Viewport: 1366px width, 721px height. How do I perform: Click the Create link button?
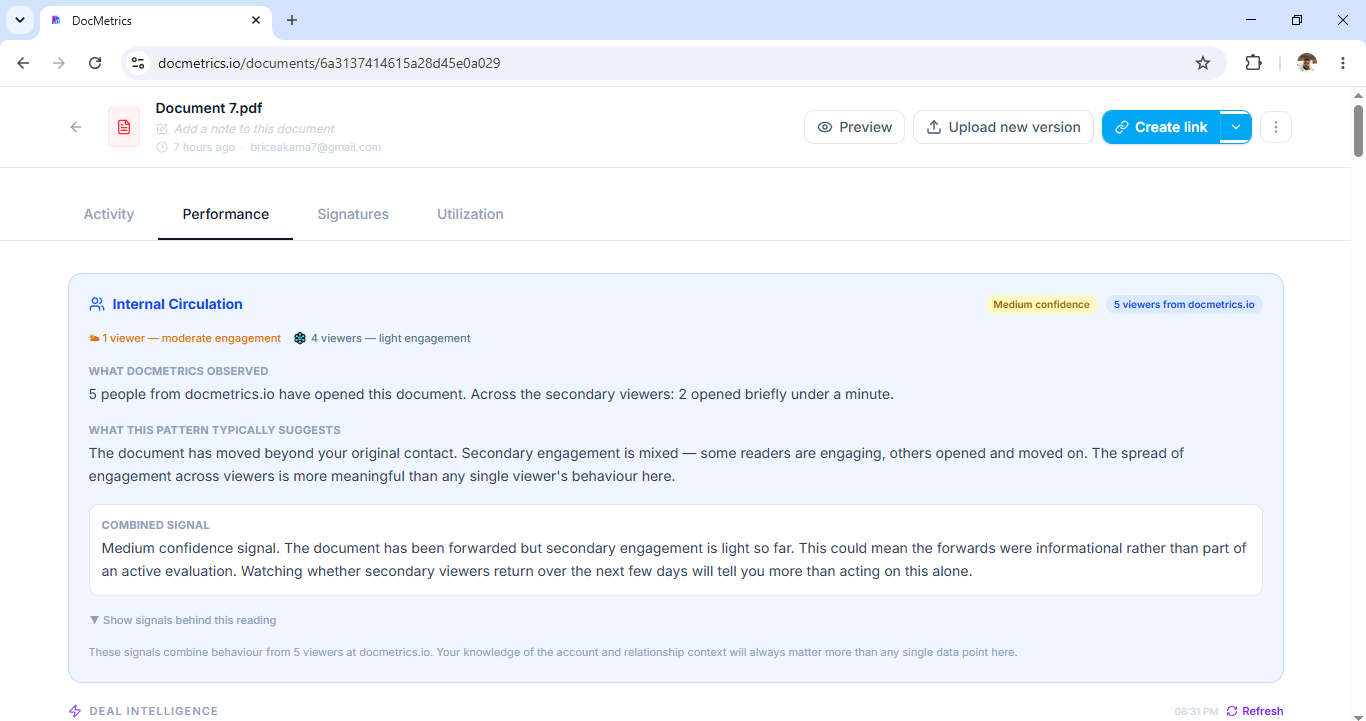[x=1161, y=127]
